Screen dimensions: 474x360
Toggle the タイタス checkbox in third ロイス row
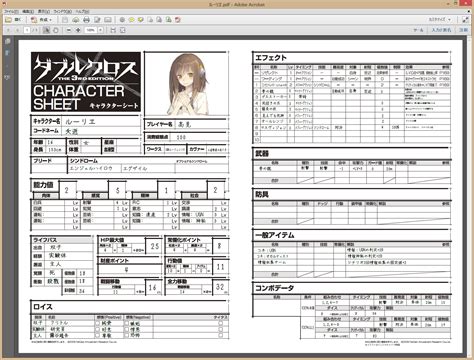[220, 335]
